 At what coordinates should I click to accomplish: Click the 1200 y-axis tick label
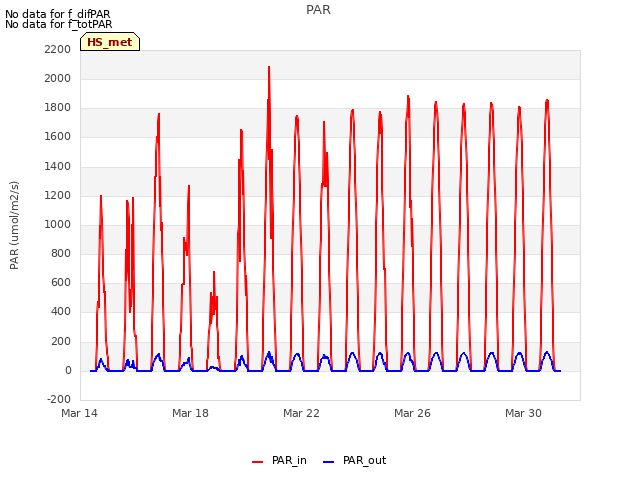tap(58, 196)
